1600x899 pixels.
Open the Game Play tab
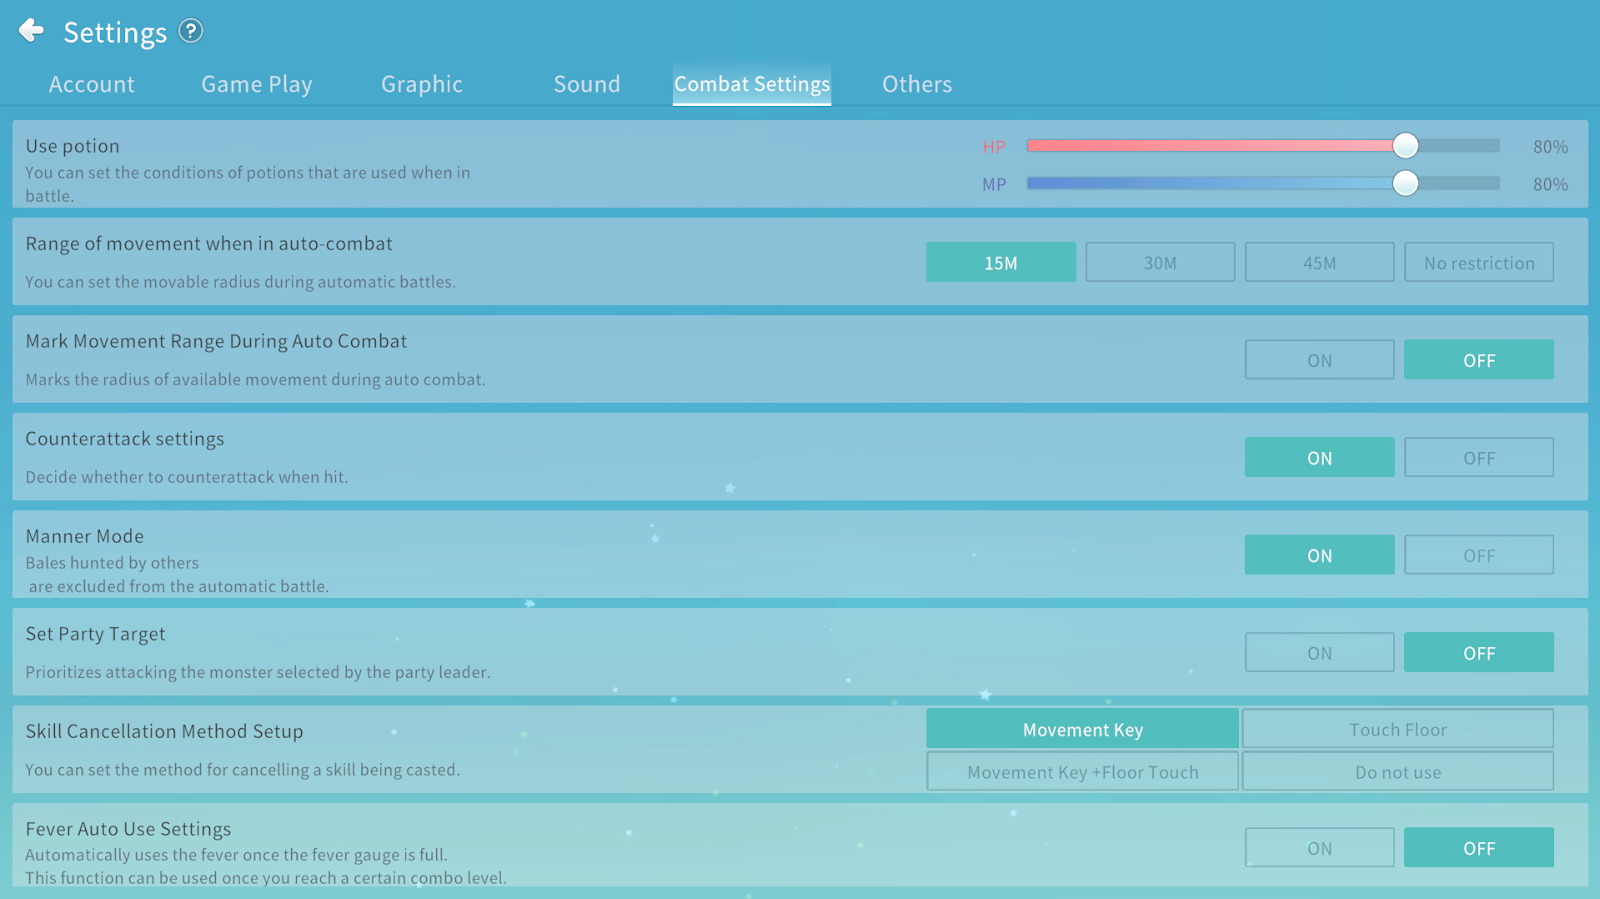click(x=257, y=85)
